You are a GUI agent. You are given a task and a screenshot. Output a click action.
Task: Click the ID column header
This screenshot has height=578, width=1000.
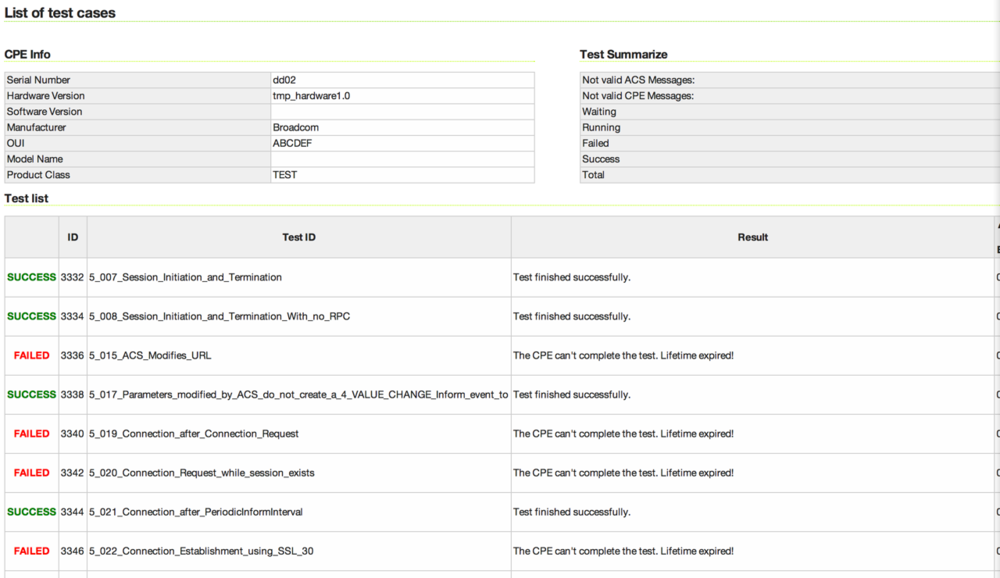click(73, 237)
